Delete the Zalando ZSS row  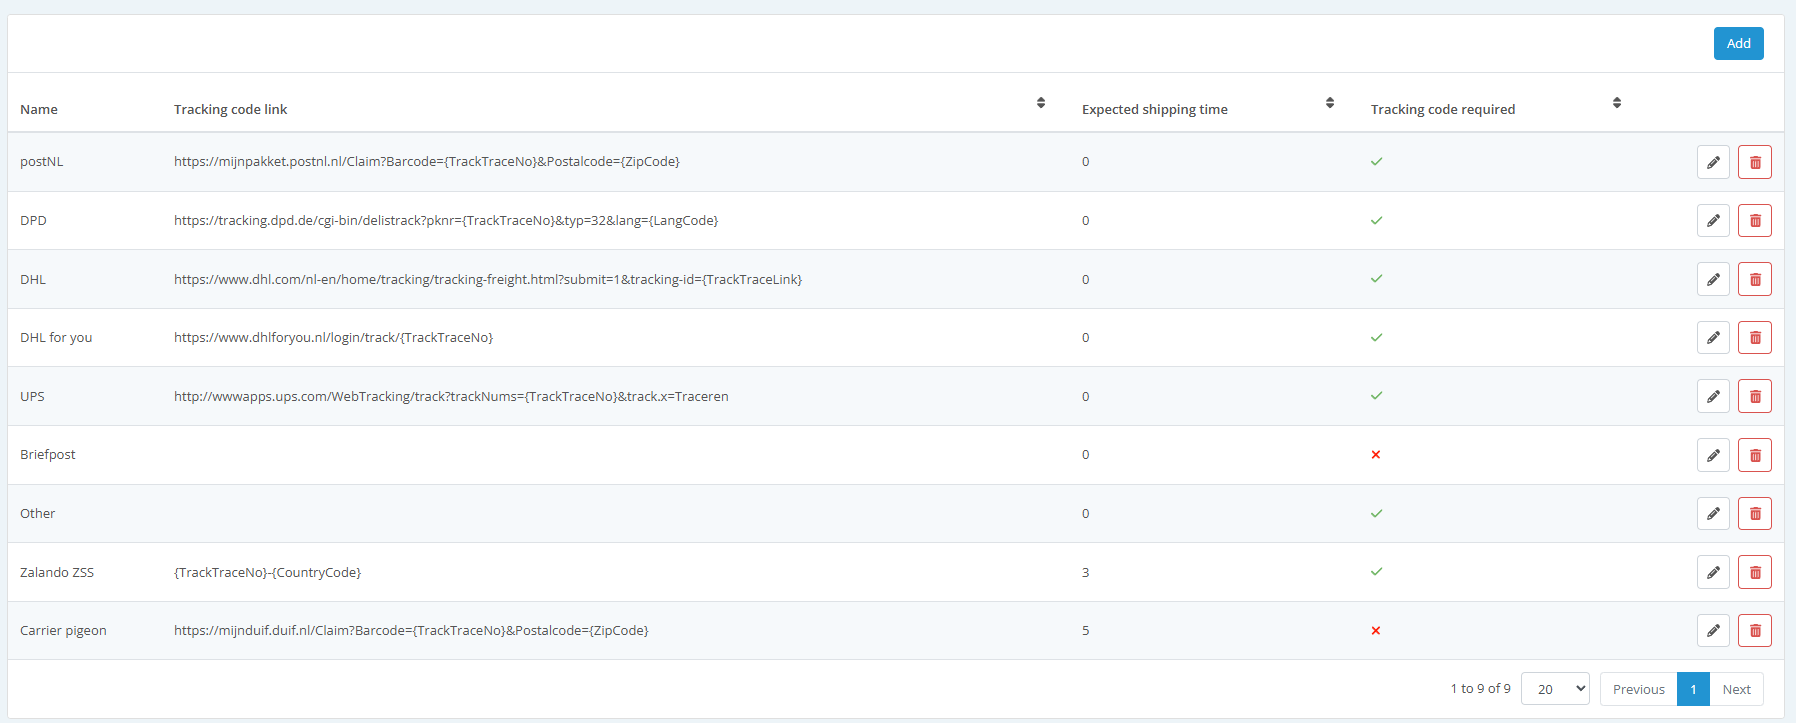tap(1755, 572)
